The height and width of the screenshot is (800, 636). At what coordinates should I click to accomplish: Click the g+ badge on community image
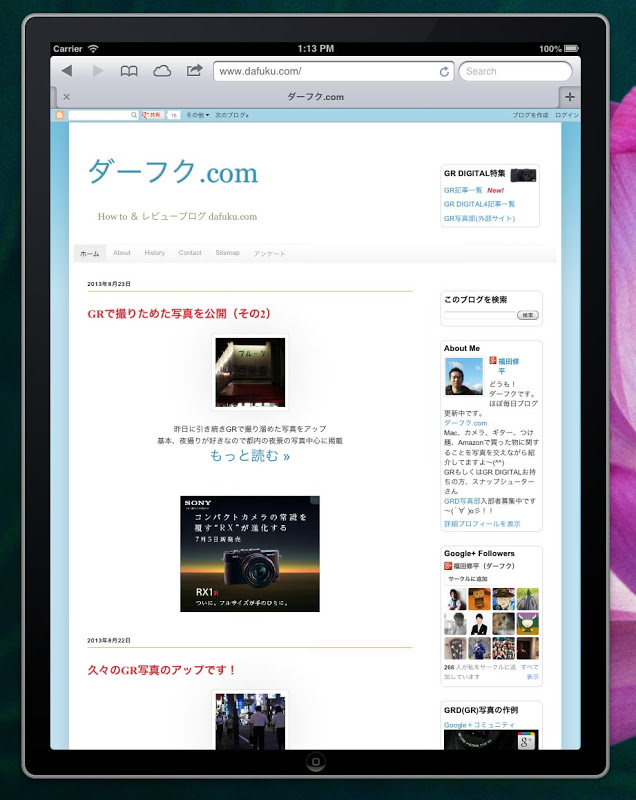click(526, 741)
